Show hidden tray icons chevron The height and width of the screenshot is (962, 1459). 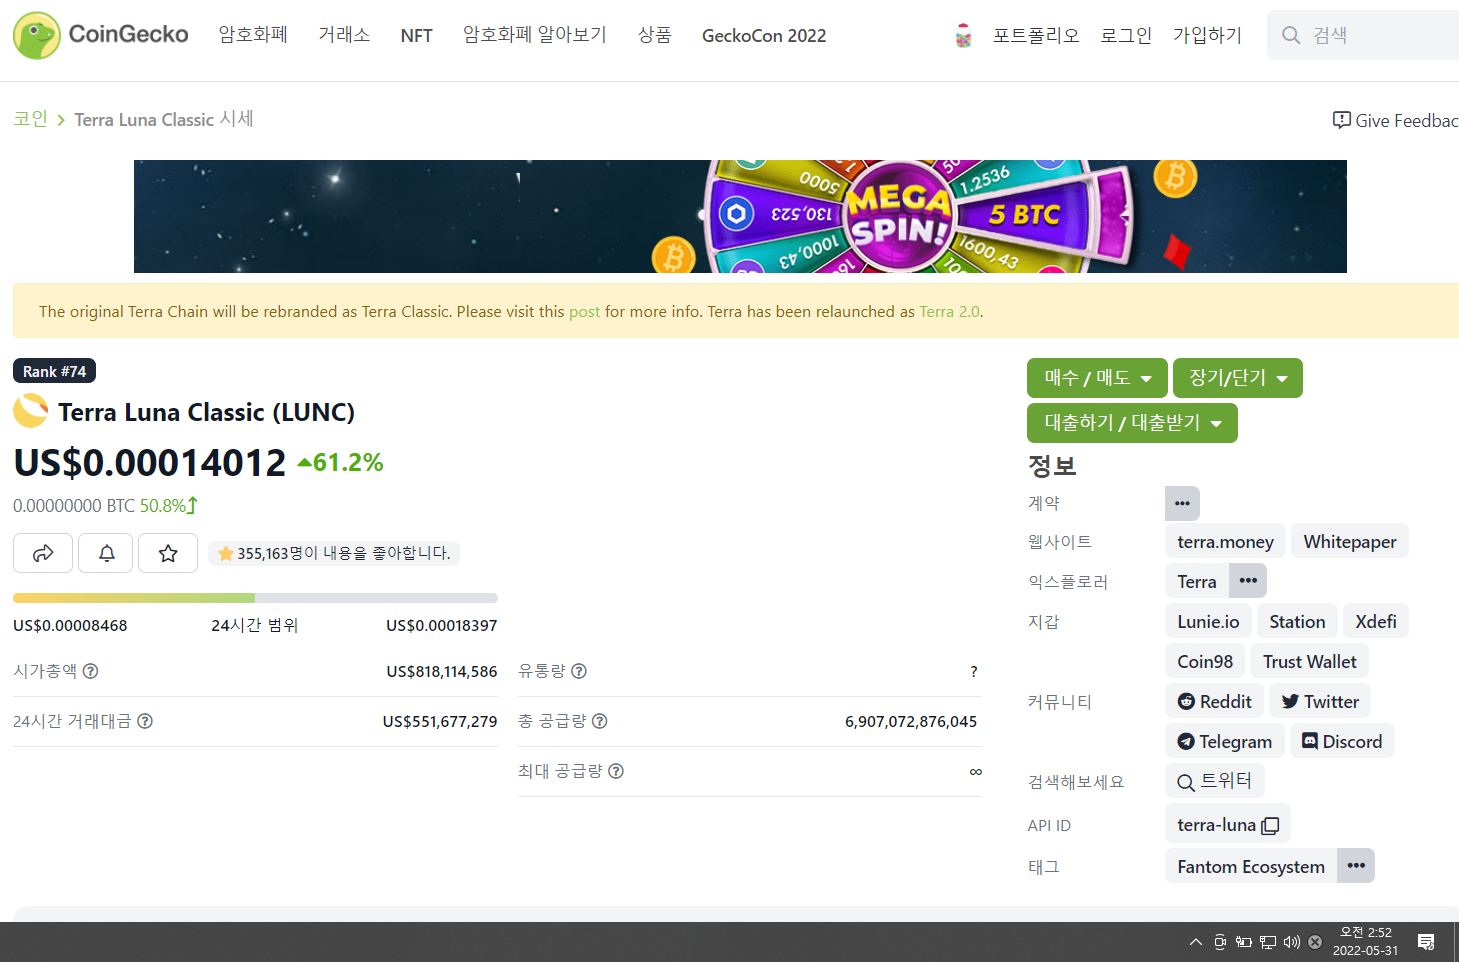[1196, 942]
